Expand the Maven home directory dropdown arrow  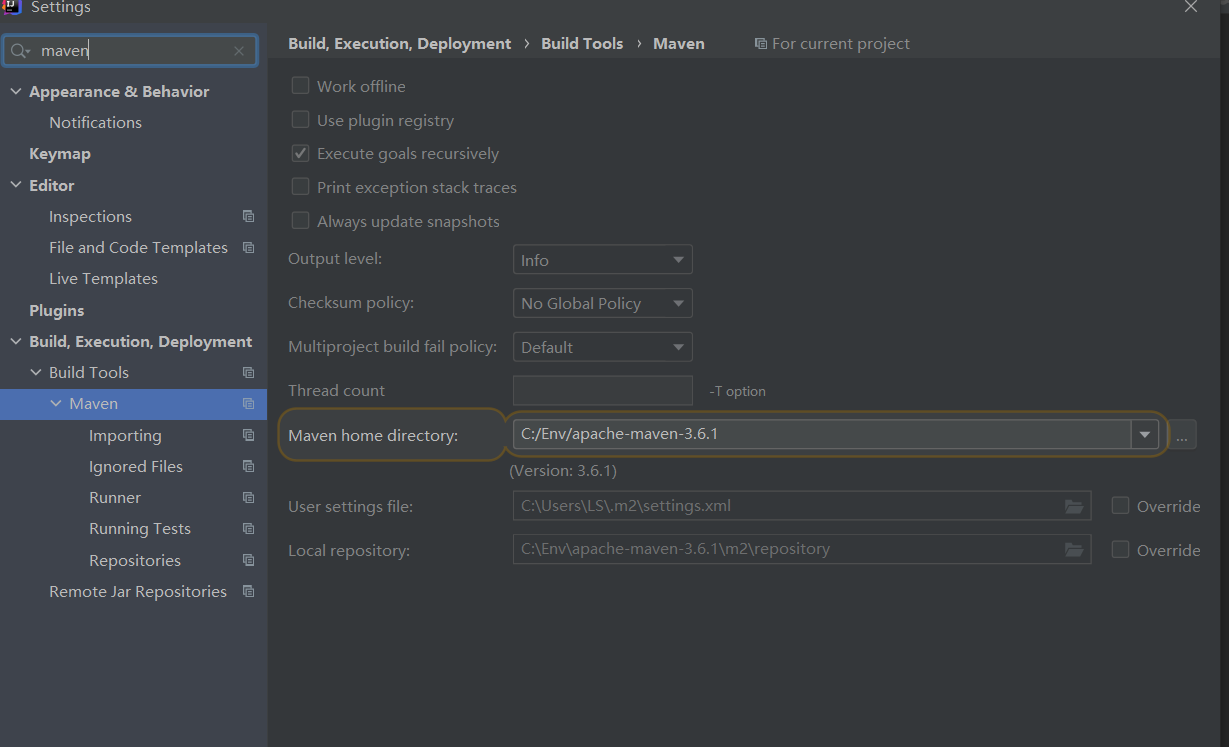point(1145,435)
